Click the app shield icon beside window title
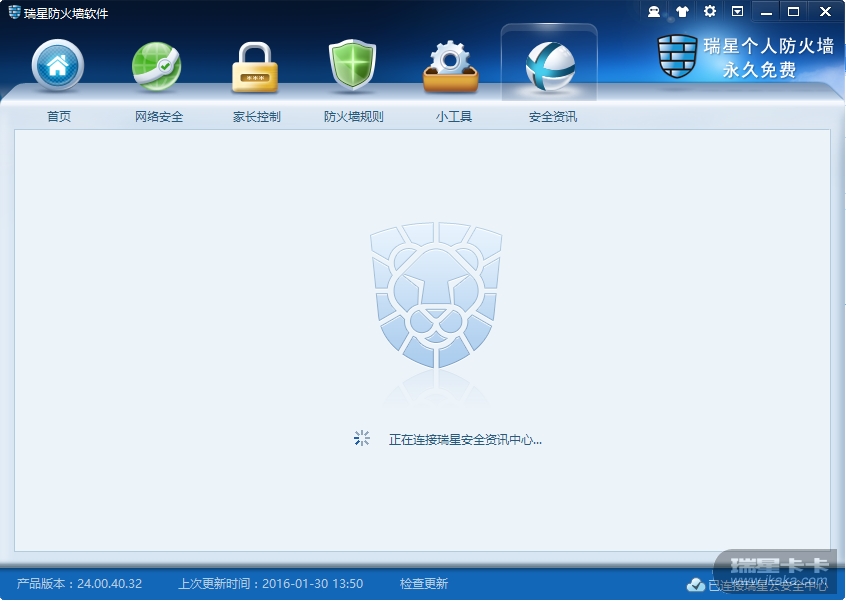This screenshot has width=846, height=601. coord(15,12)
